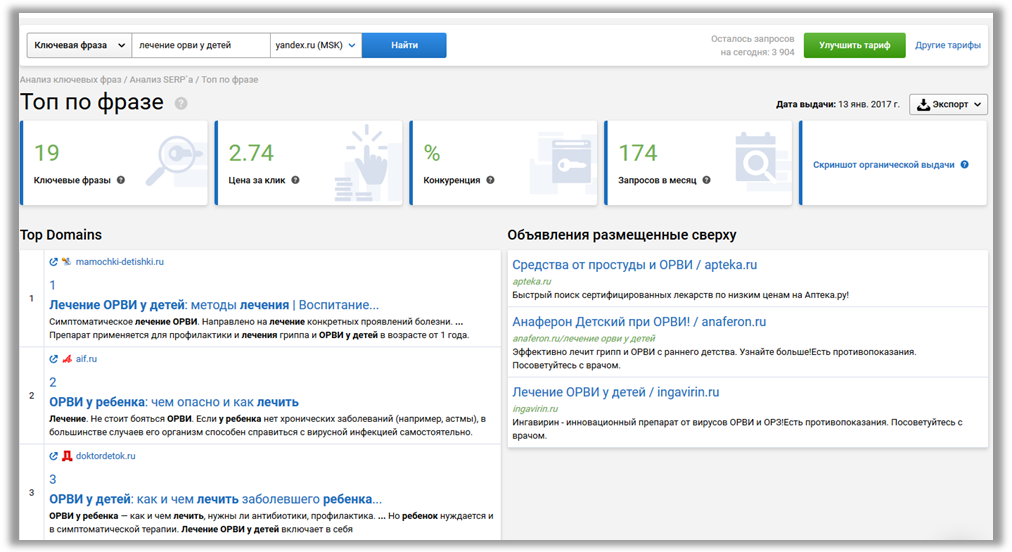Screen dimensions: 1012x552
Task: Click the aif.ru favicon
Action: coord(66,358)
